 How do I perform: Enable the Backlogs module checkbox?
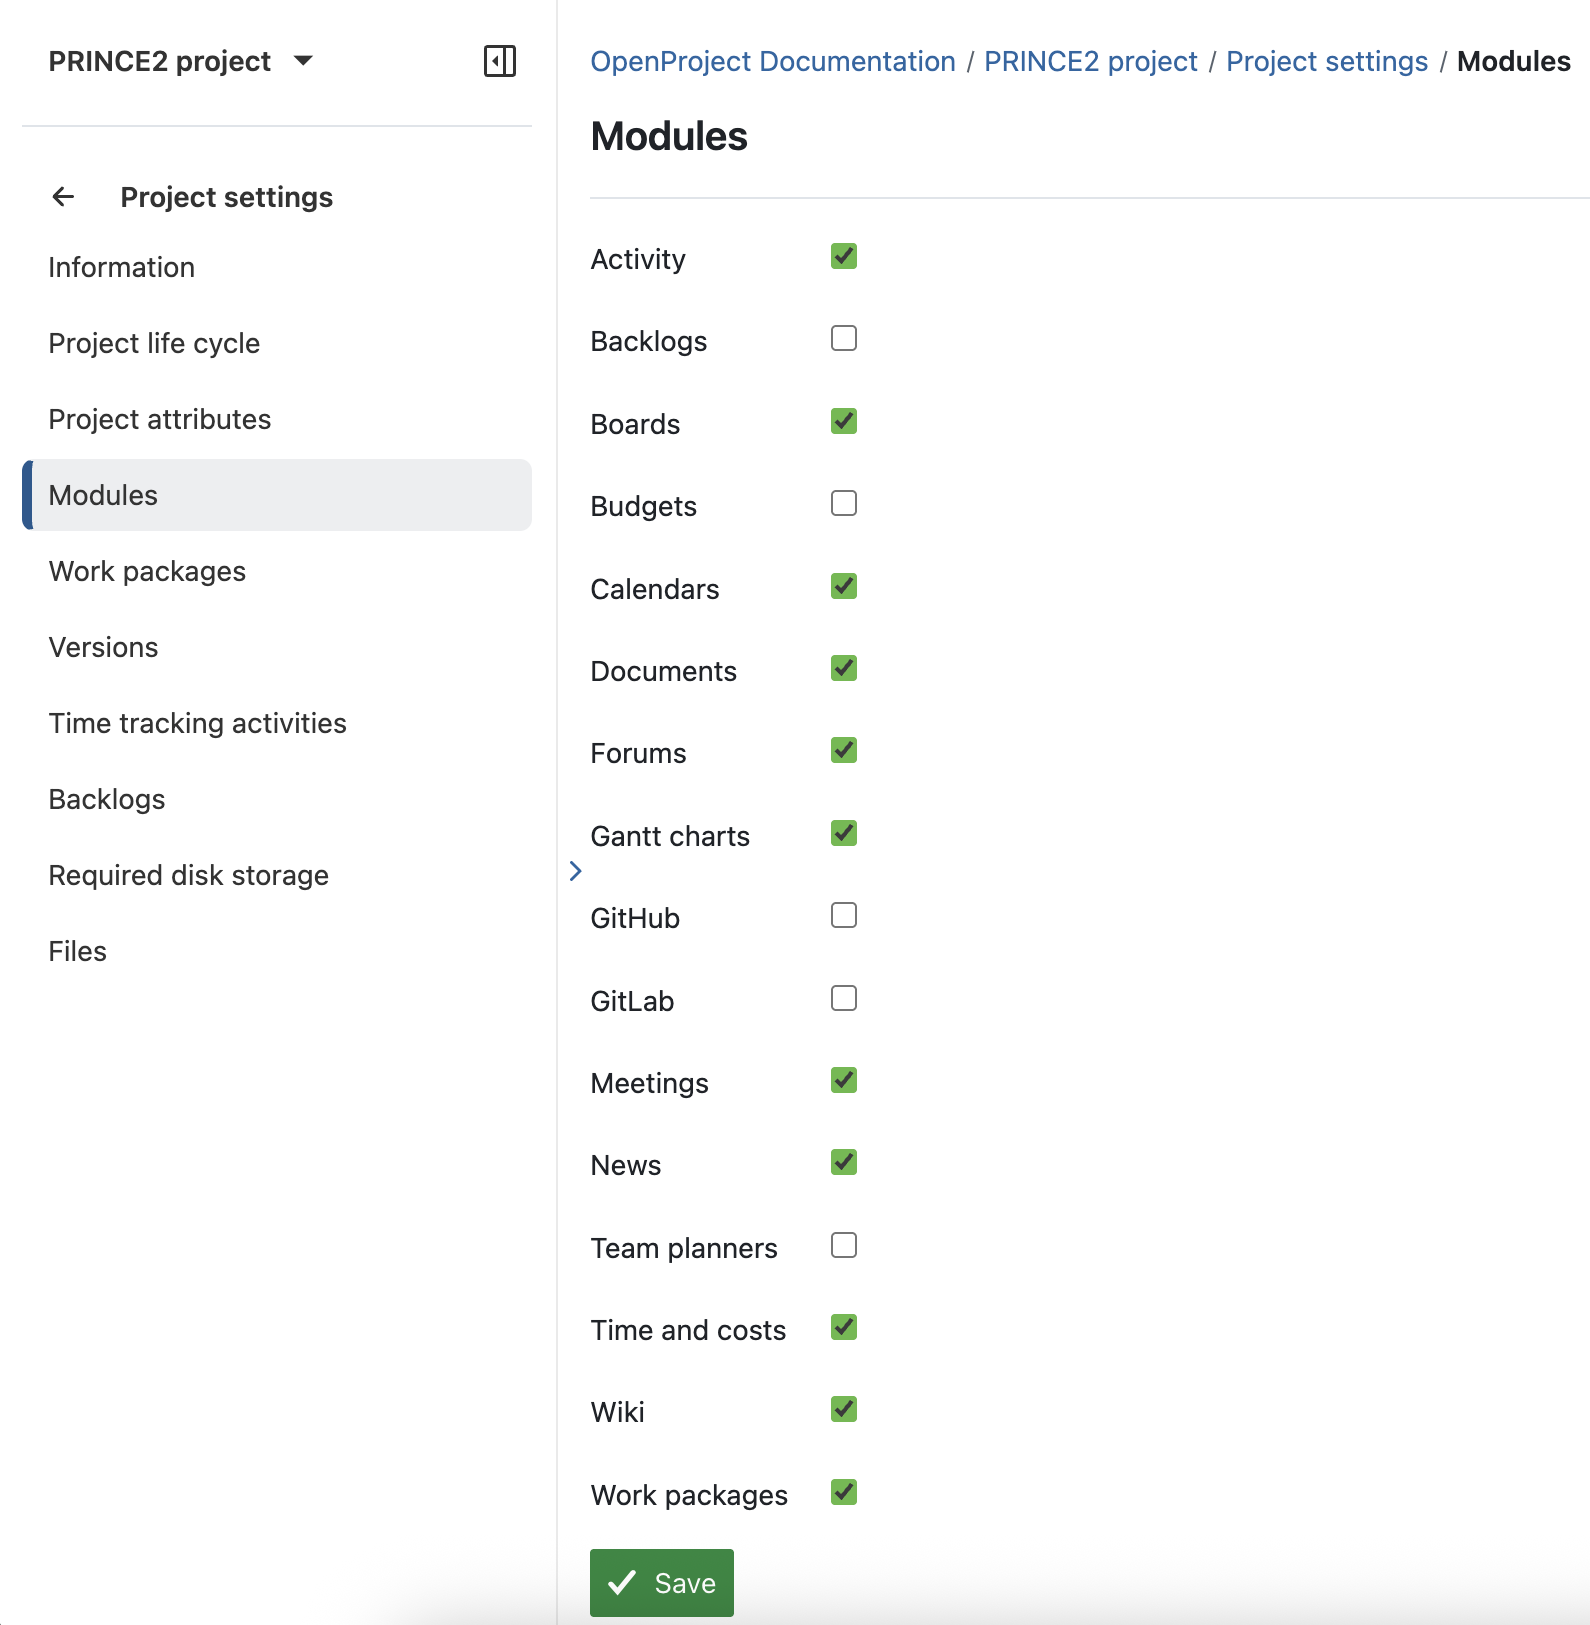point(843,339)
